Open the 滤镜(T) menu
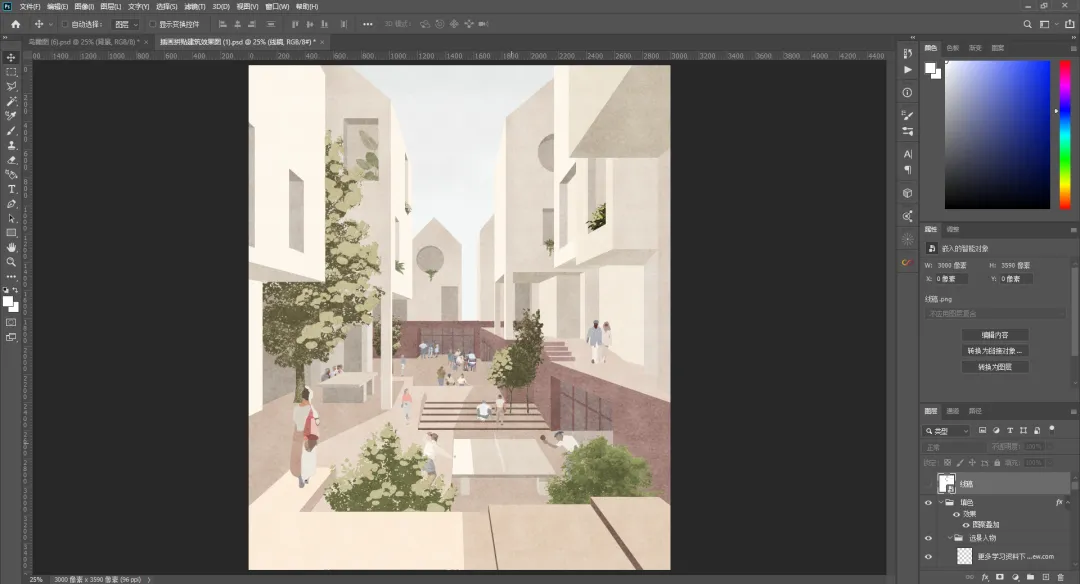 194,7
